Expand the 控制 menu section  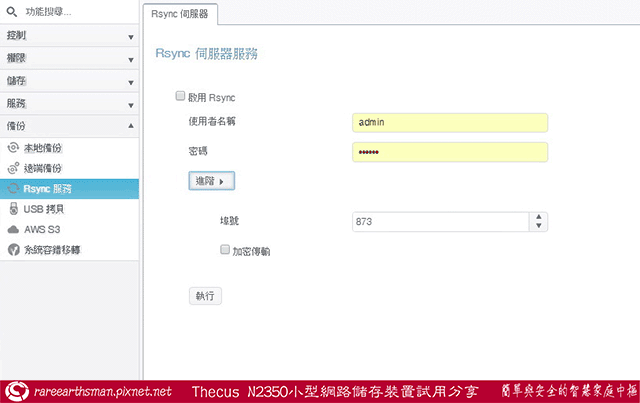pos(69,36)
